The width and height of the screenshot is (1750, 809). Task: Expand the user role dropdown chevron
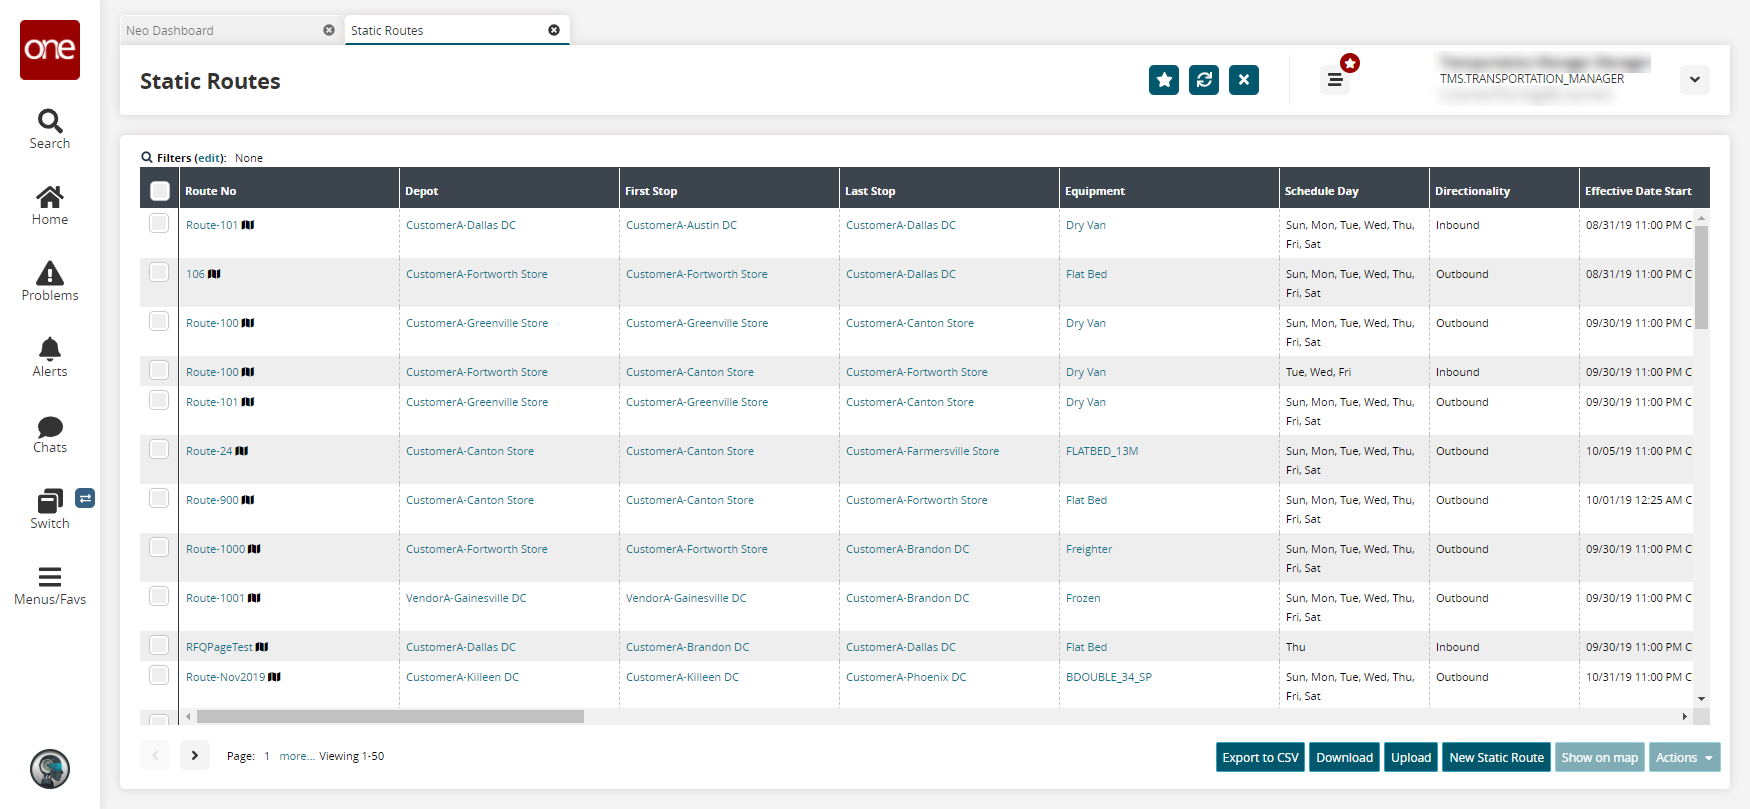click(1694, 80)
